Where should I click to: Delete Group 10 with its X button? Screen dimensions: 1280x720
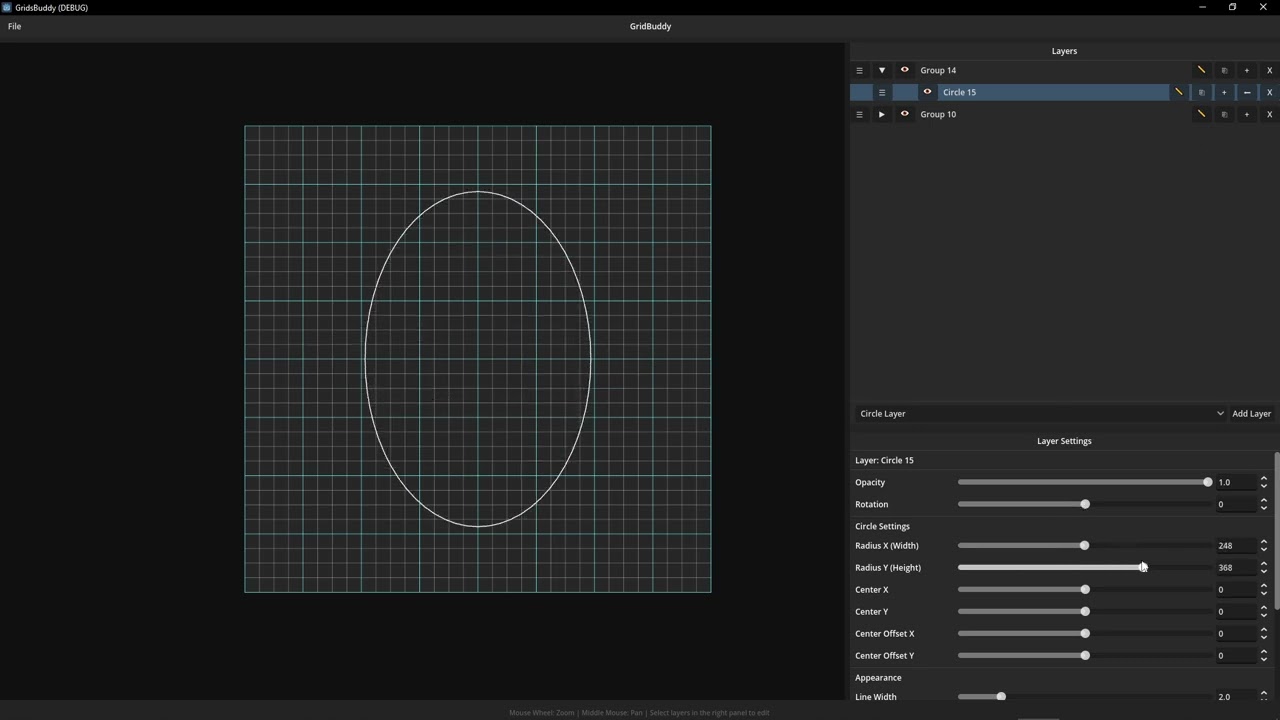tap(1270, 114)
